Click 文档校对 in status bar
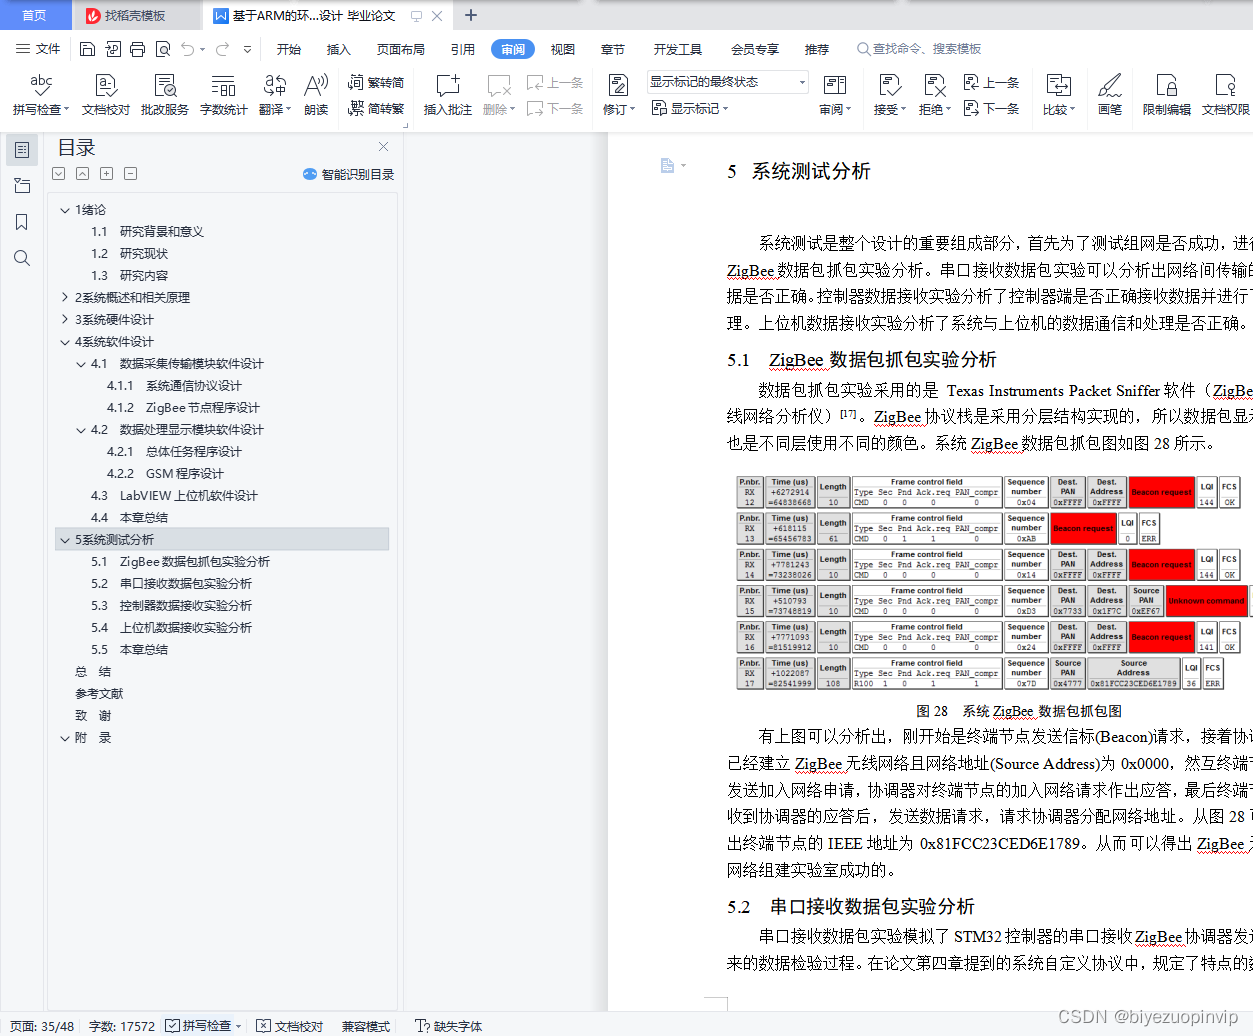Viewport: 1253px width, 1036px height. pyautogui.click(x=289, y=1025)
